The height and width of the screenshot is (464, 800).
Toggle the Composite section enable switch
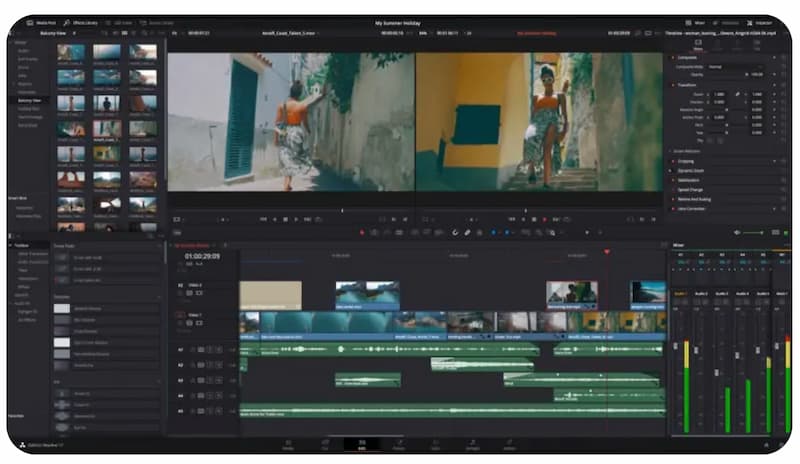click(783, 57)
